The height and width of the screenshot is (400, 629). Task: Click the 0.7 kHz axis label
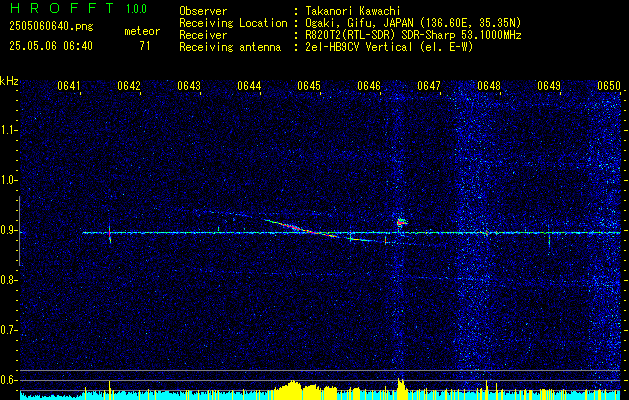7,330
